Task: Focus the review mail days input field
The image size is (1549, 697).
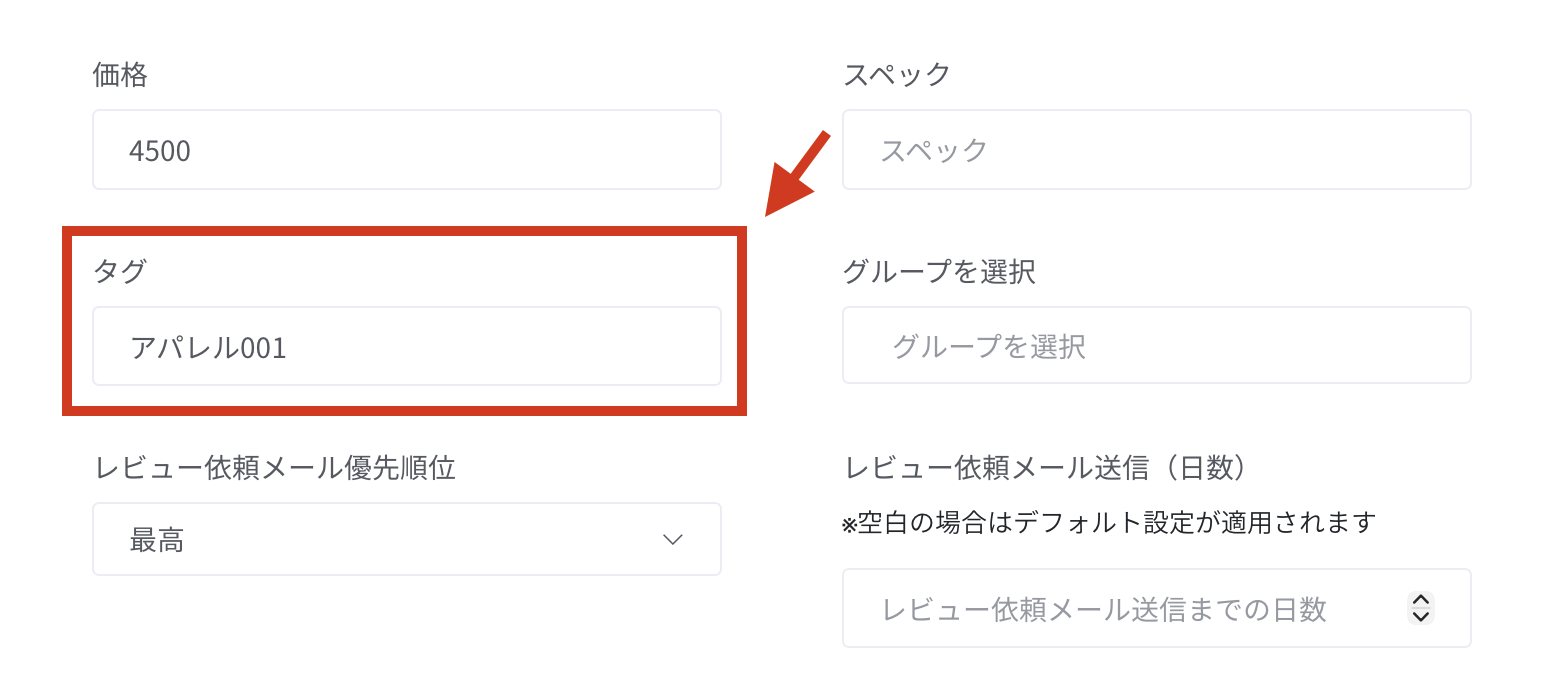Action: pos(1120,608)
